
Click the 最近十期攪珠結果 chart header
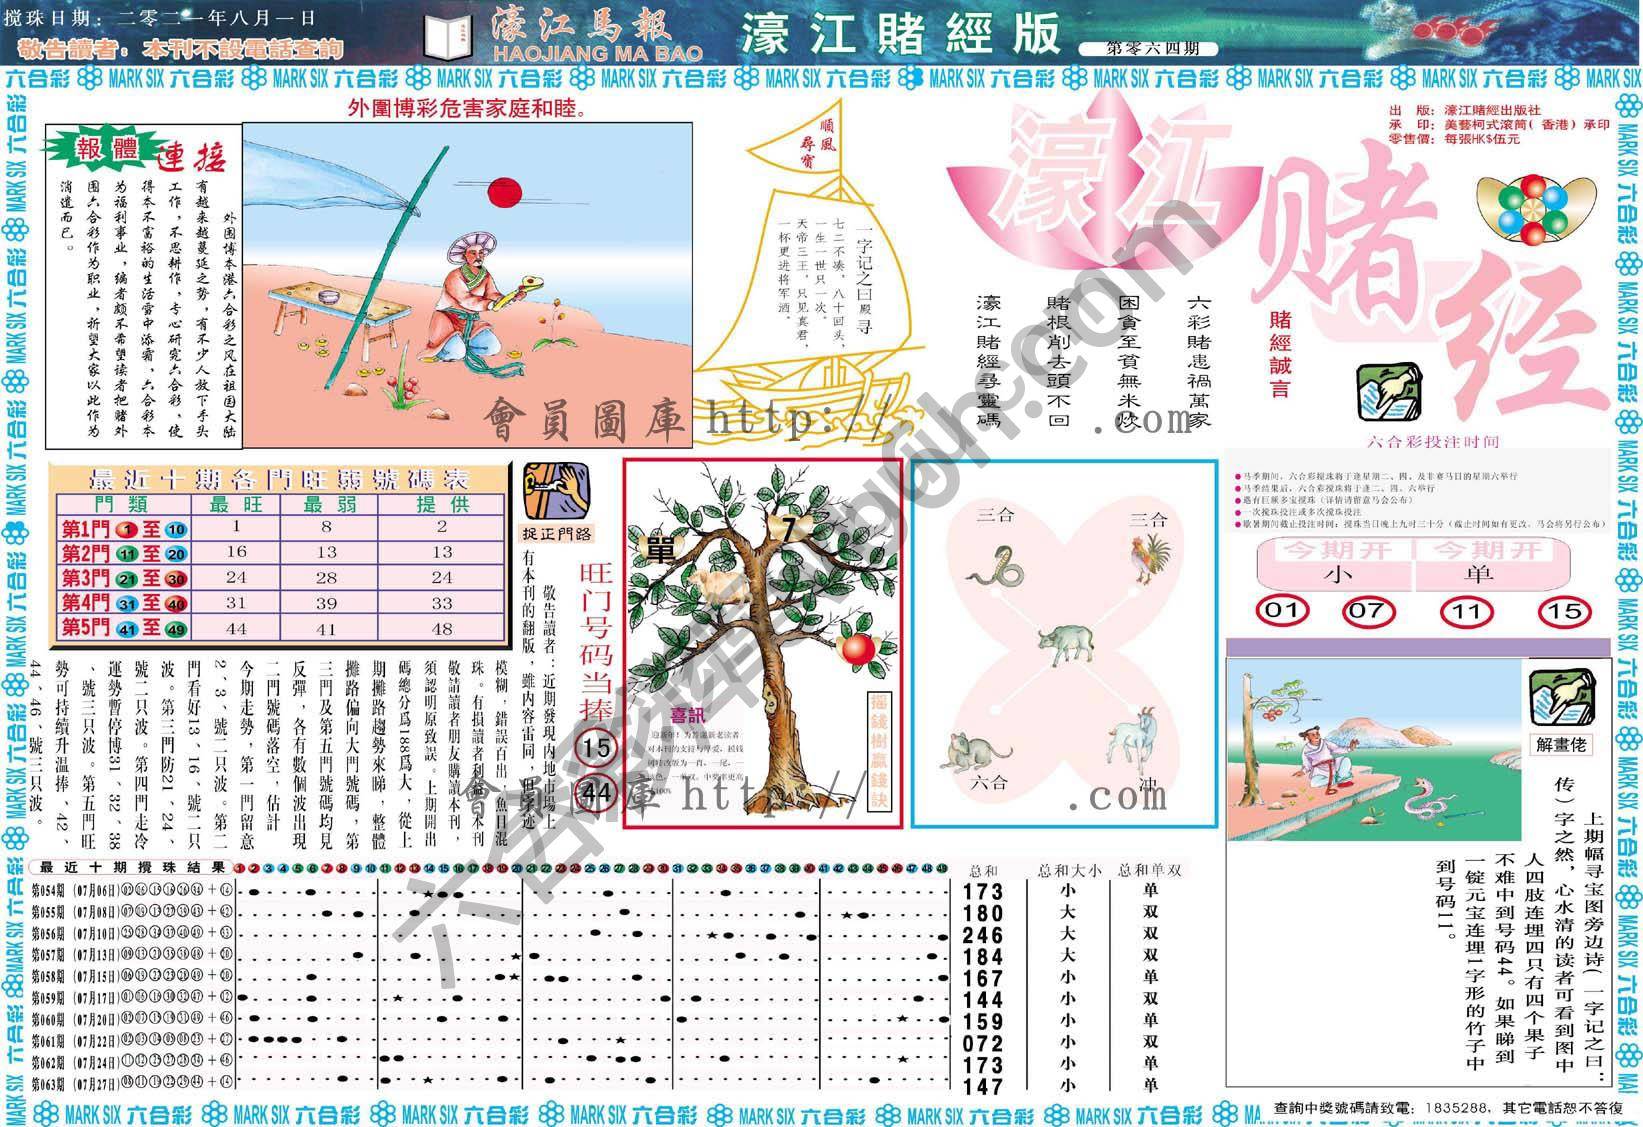(x=133, y=868)
